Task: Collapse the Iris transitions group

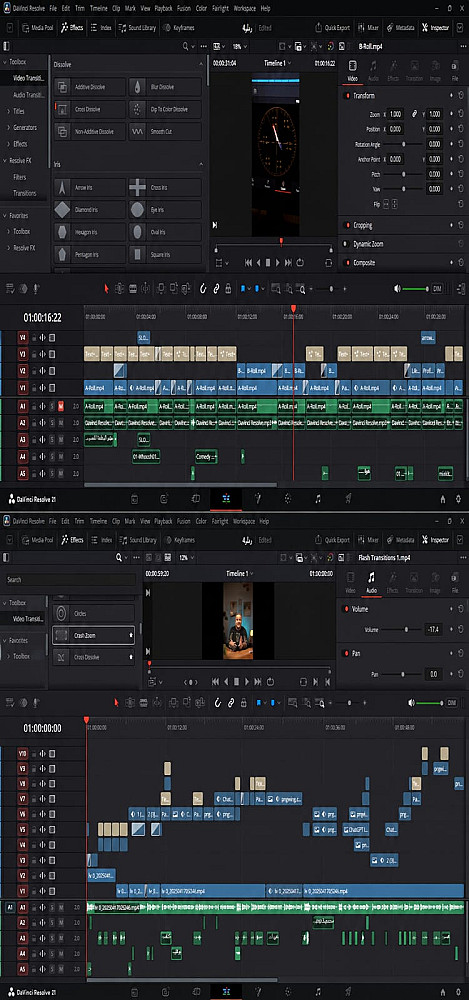Action: [201, 165]
